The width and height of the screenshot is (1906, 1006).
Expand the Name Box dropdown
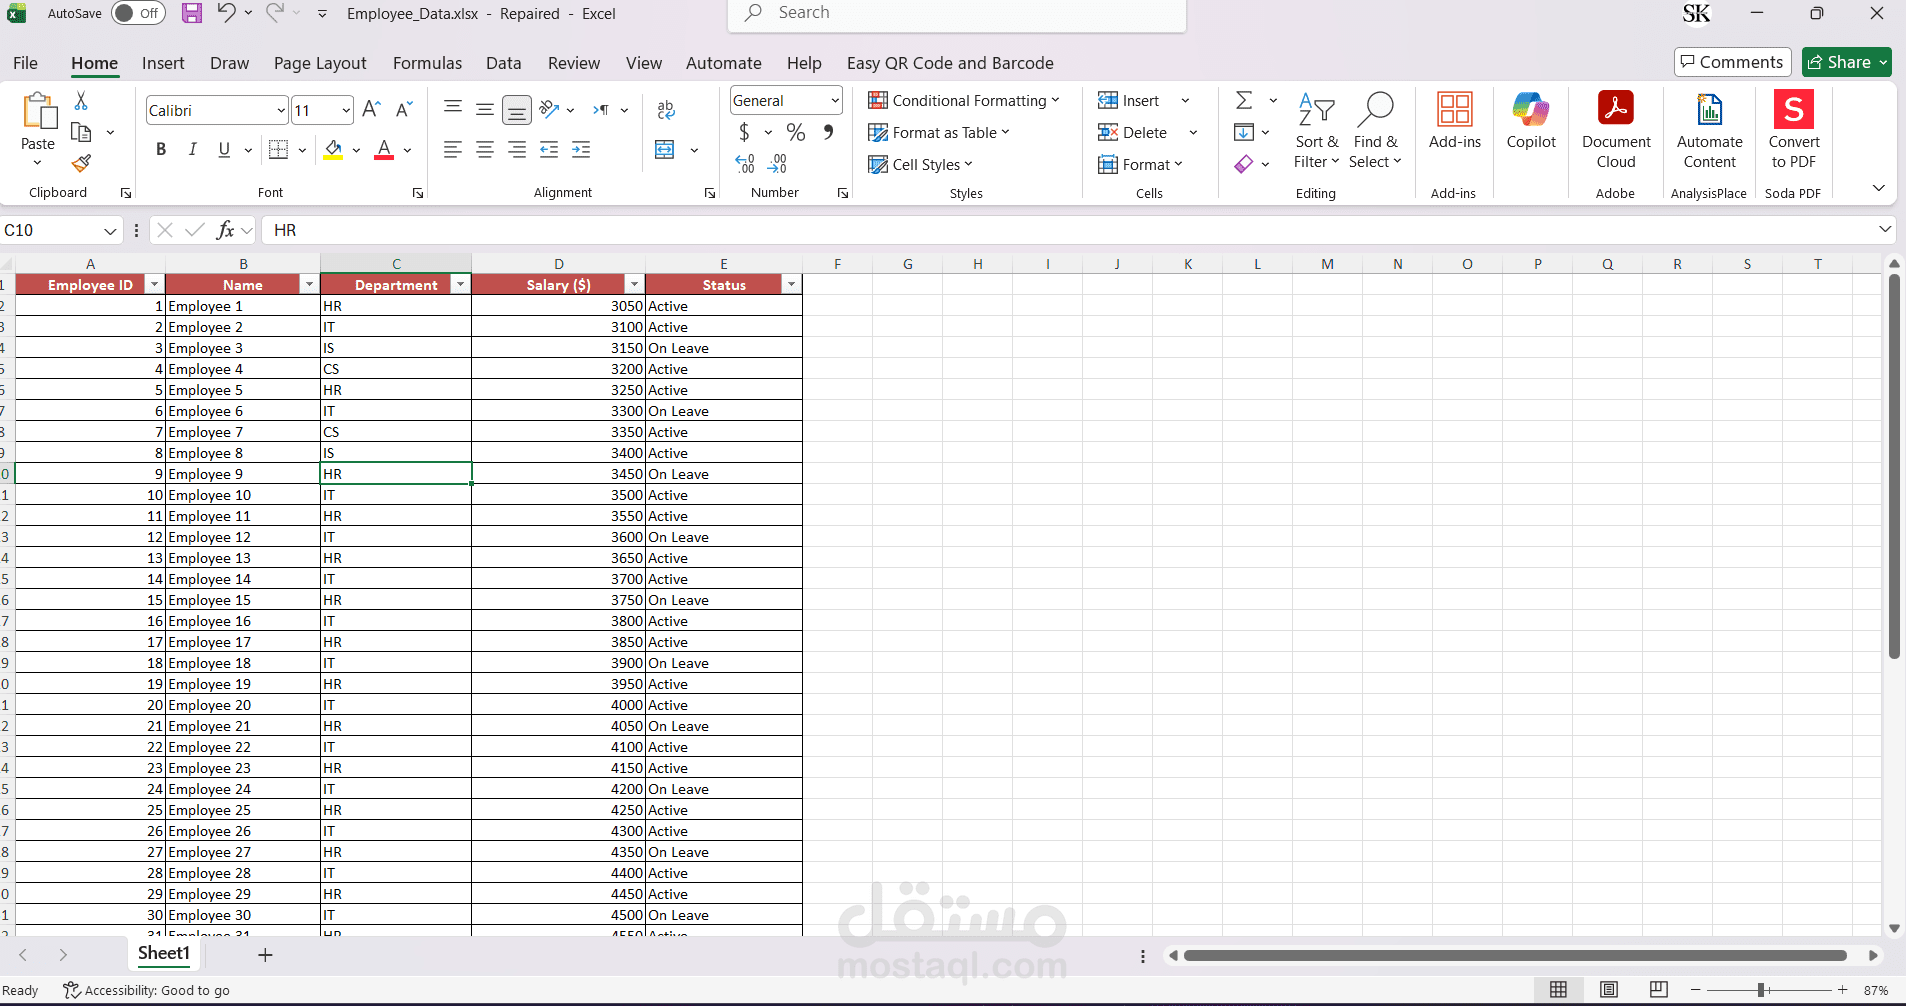coord(110,230)
